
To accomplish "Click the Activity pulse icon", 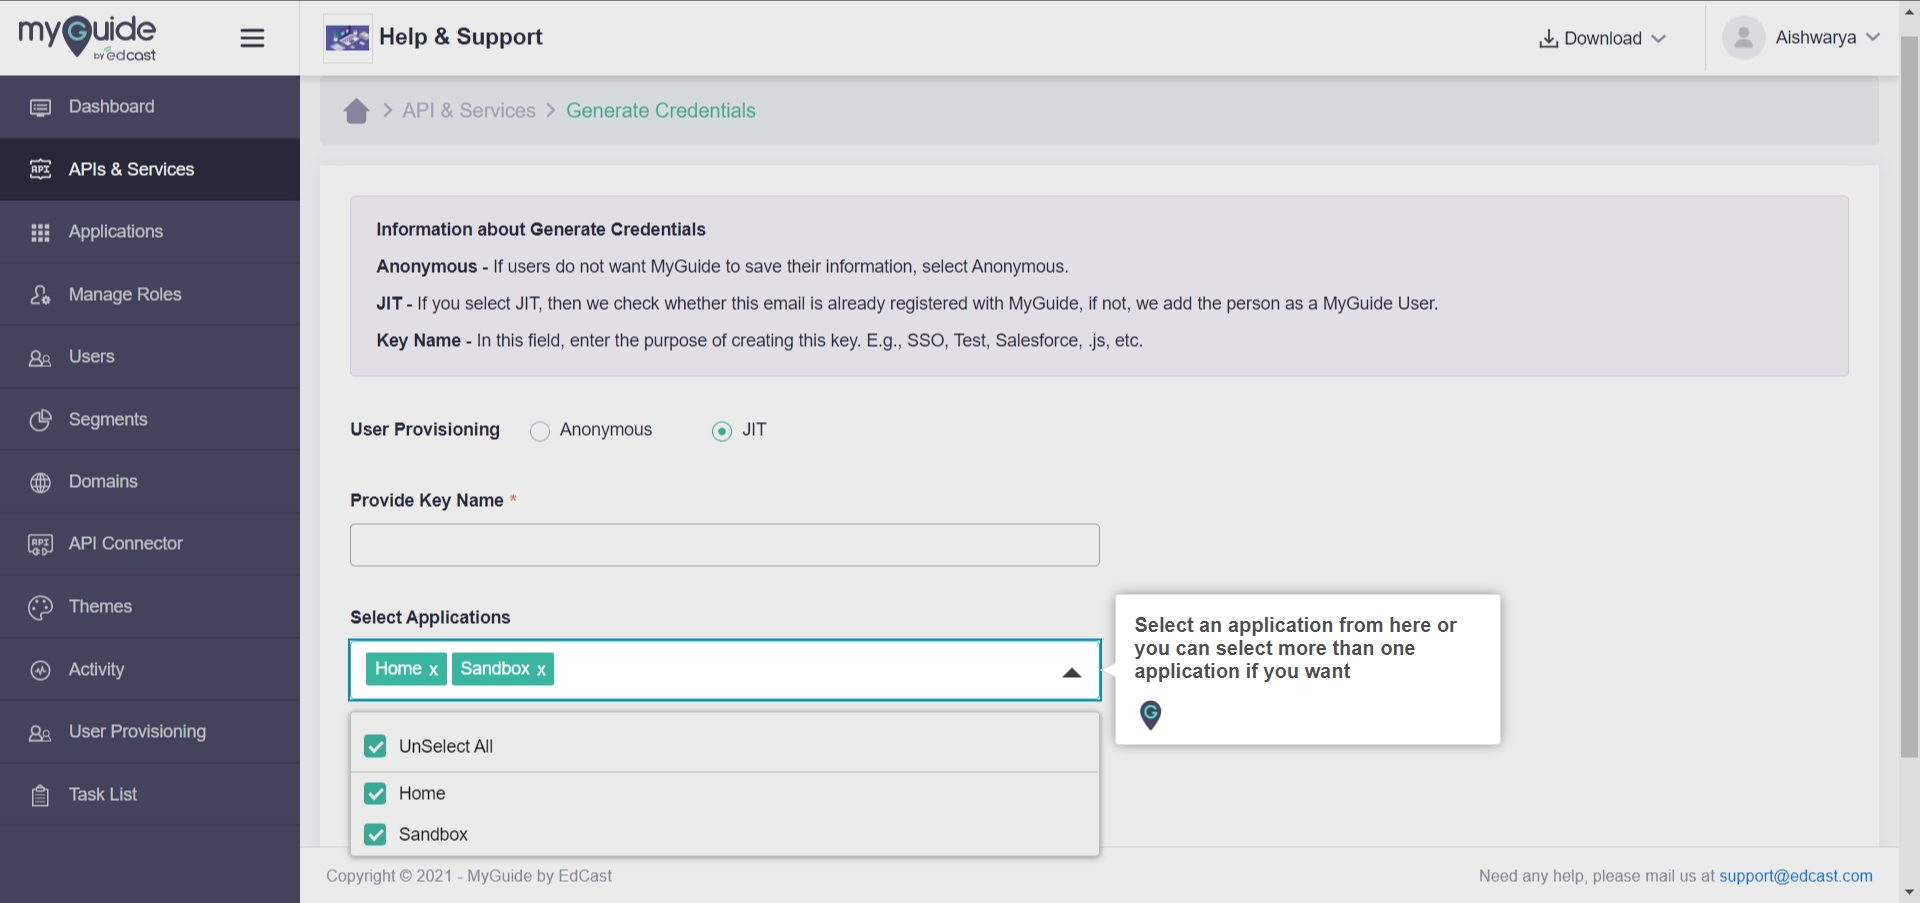I will click(x=40, y=670).
